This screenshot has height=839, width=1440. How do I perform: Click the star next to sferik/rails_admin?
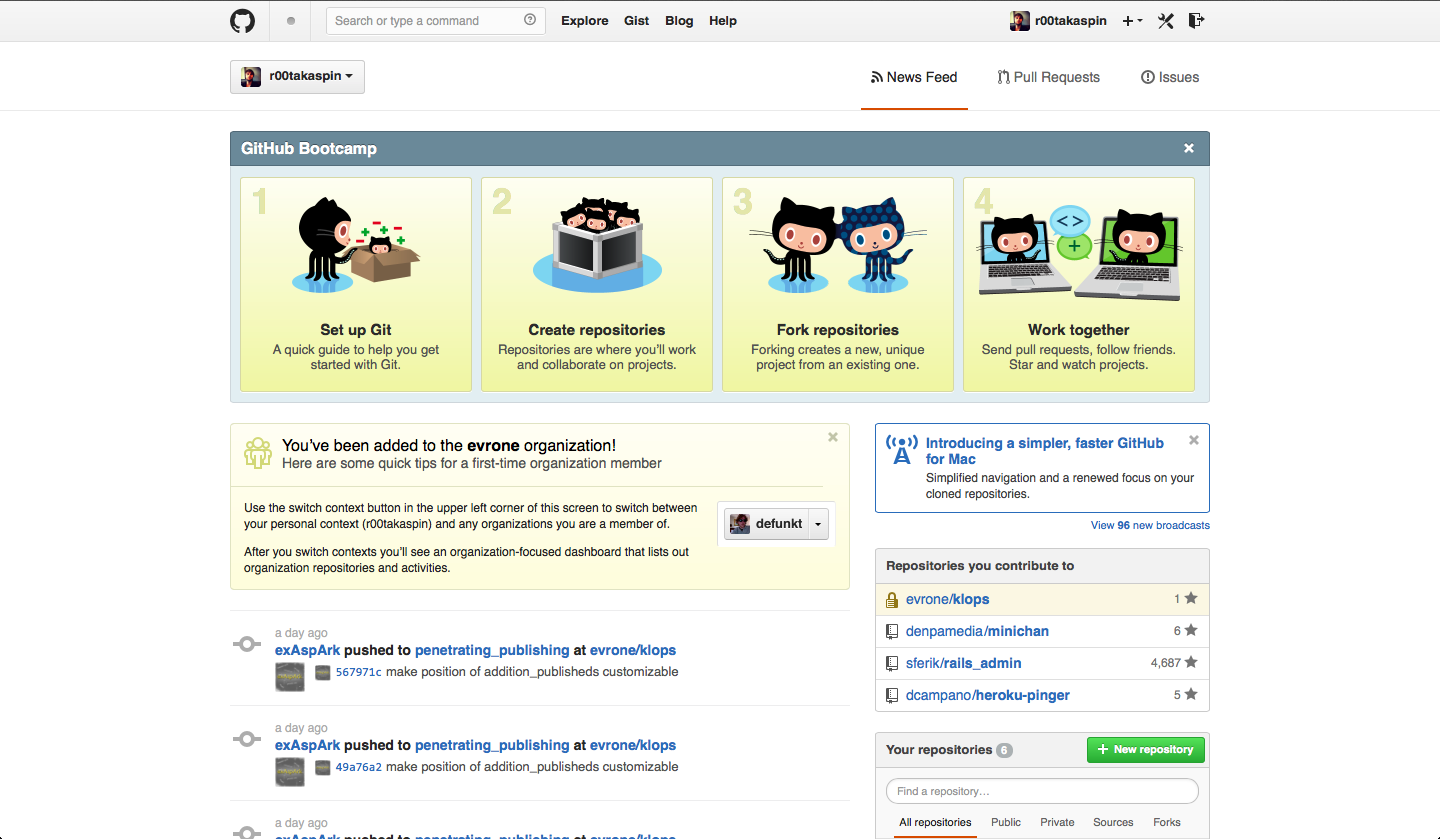pos(1191,663)
